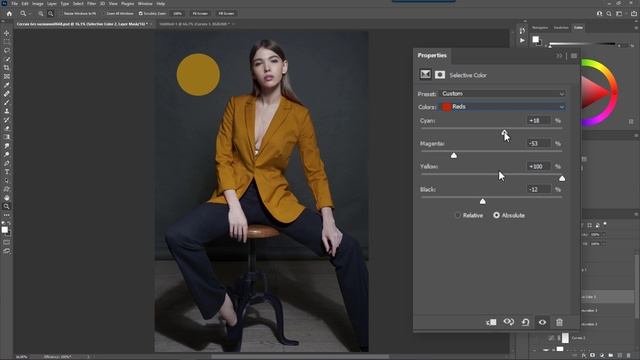Select the Crop tool

[x=7, y=67]
